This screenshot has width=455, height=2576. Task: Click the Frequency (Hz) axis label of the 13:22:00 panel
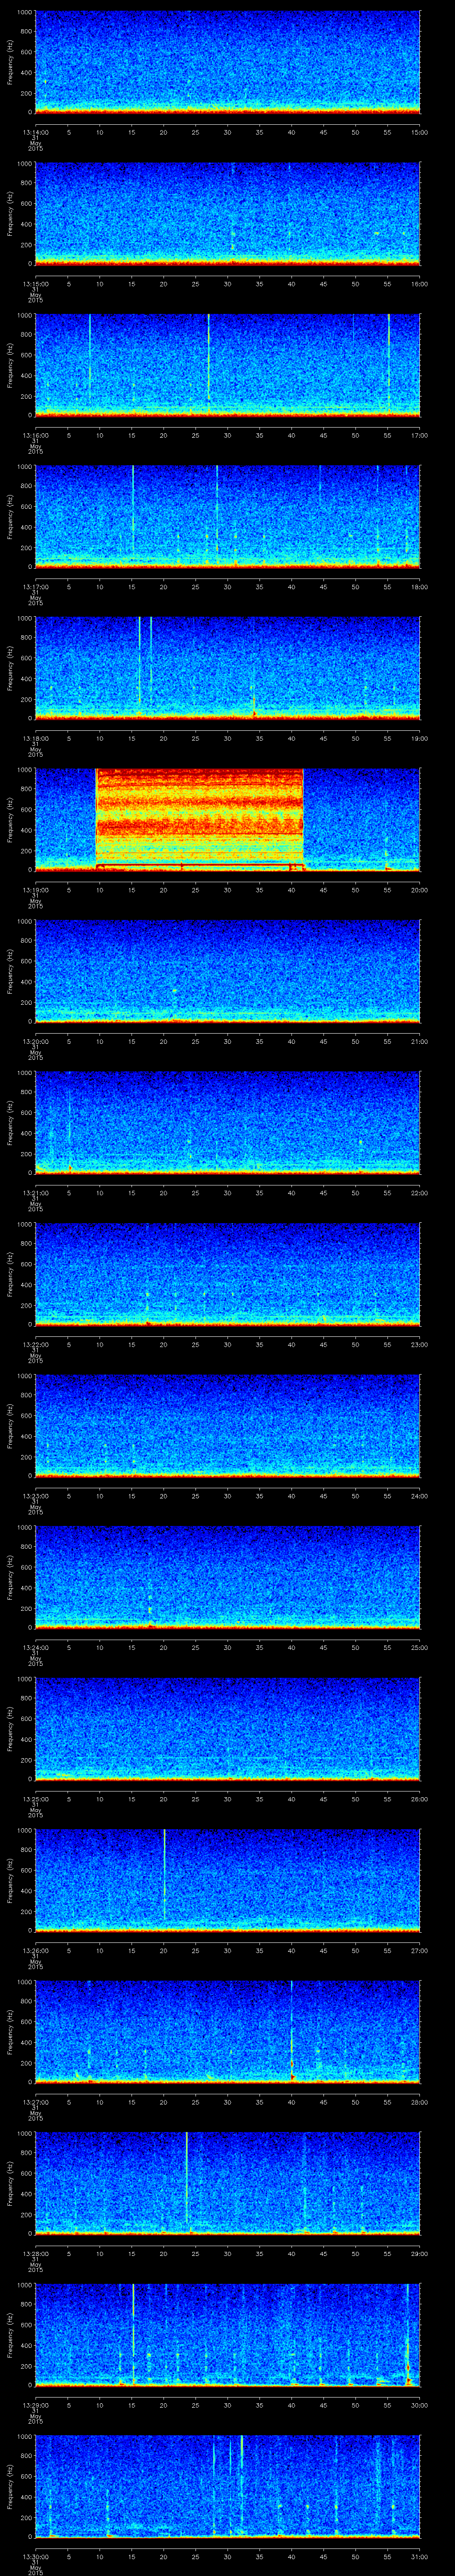tap(10, 1274)
